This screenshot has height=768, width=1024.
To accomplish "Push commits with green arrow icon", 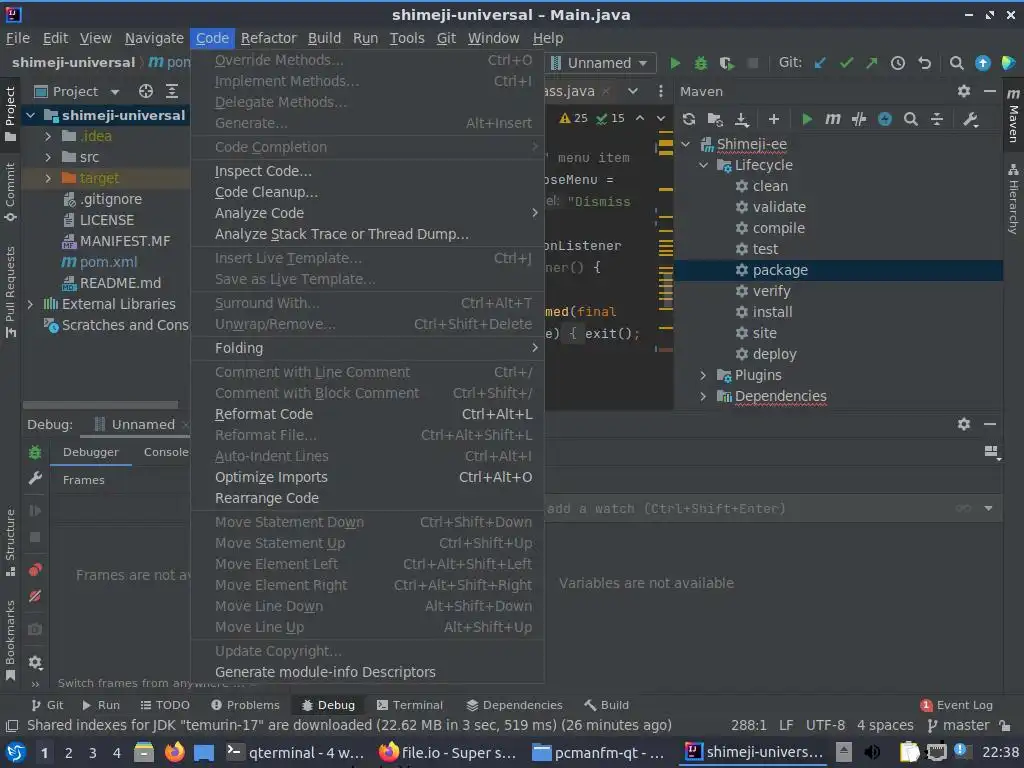I will 872,63.
